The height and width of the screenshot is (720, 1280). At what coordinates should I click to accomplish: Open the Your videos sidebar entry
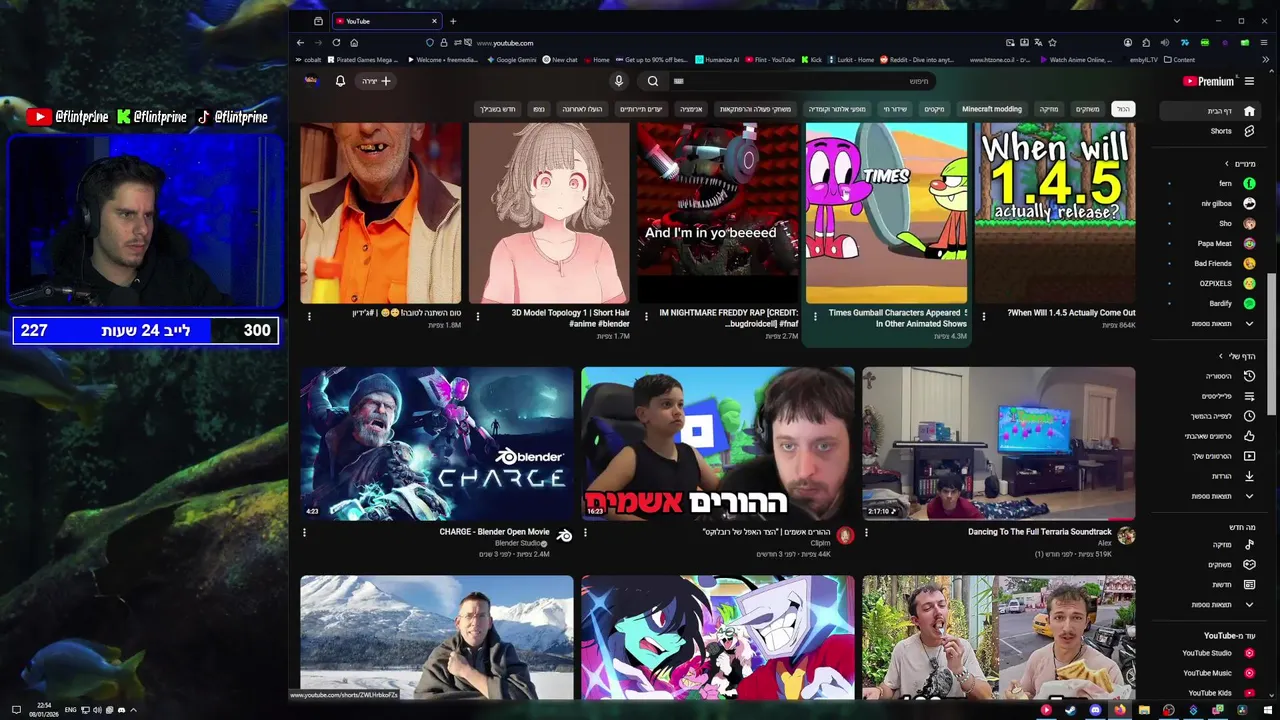click(x=1208, y=456)
